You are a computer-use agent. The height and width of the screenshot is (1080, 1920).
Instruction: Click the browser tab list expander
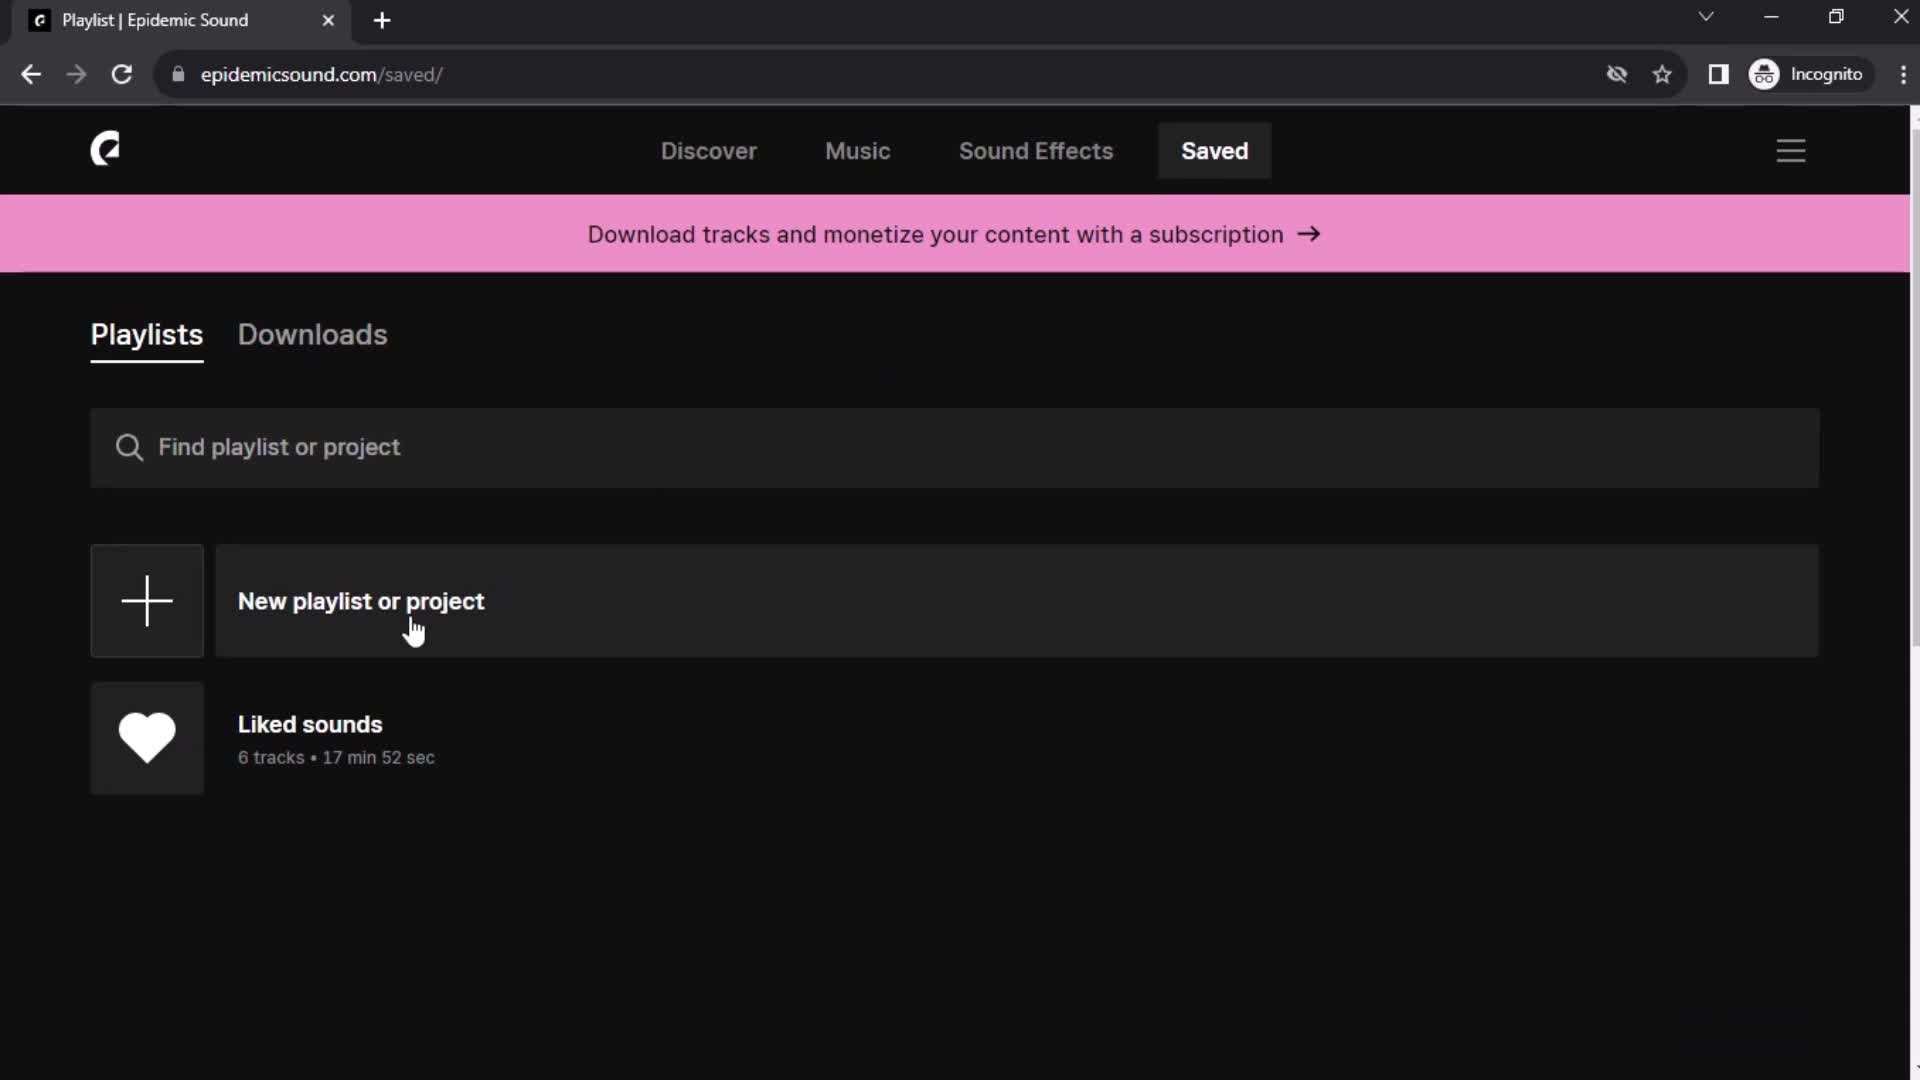click(1708, 18)
